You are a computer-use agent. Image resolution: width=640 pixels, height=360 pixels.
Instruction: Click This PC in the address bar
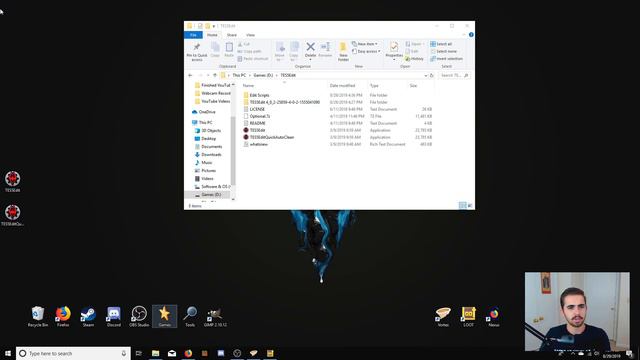click(x=239, y=76)
